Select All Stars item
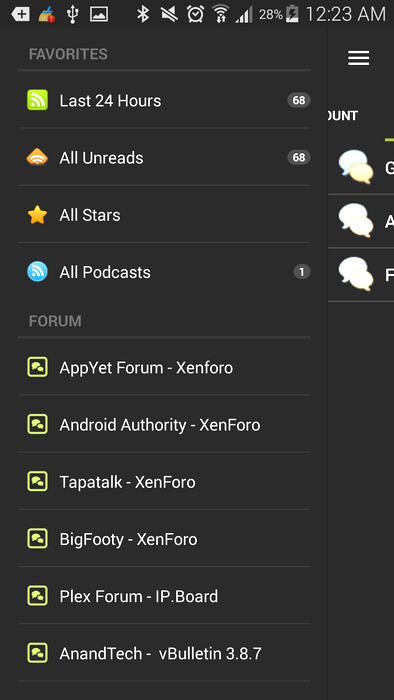Viewport: 394px width, 700px height. [x=164, y=215]
